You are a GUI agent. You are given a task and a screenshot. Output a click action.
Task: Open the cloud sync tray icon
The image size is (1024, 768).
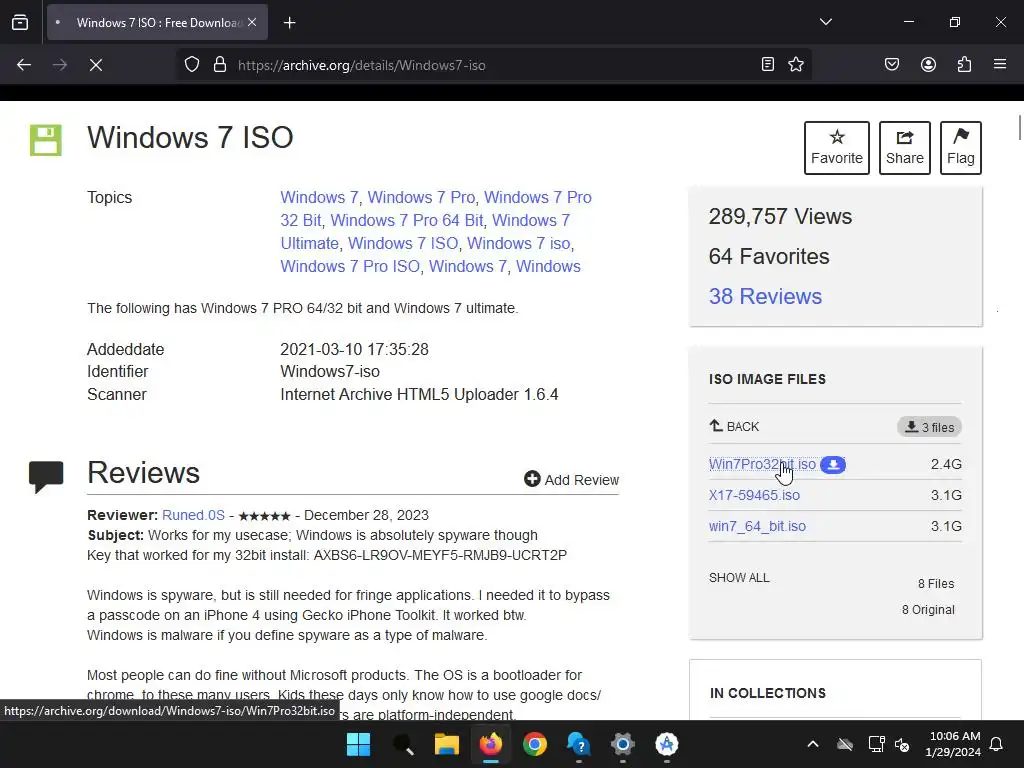845,744
